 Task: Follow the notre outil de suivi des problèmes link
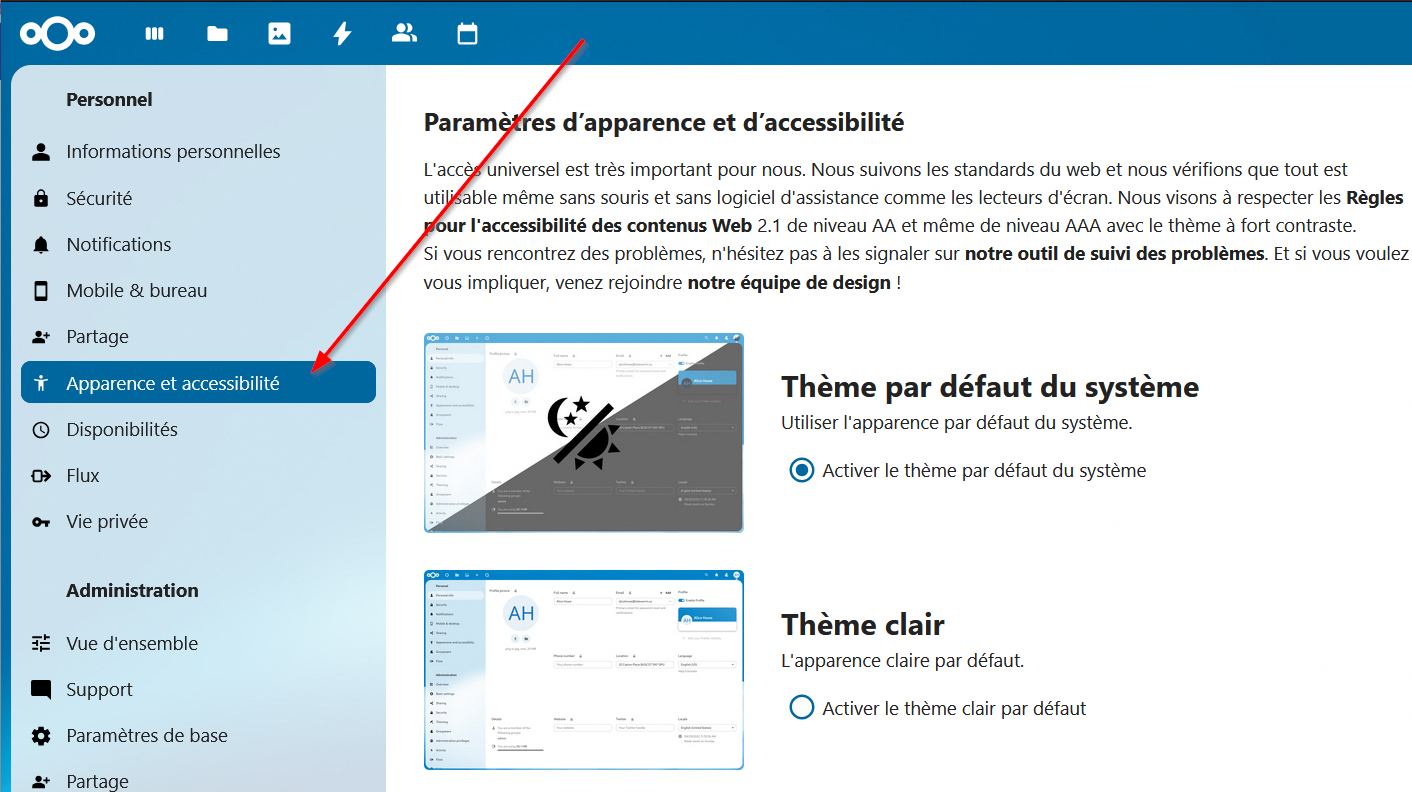click(x=1114, y=254)
